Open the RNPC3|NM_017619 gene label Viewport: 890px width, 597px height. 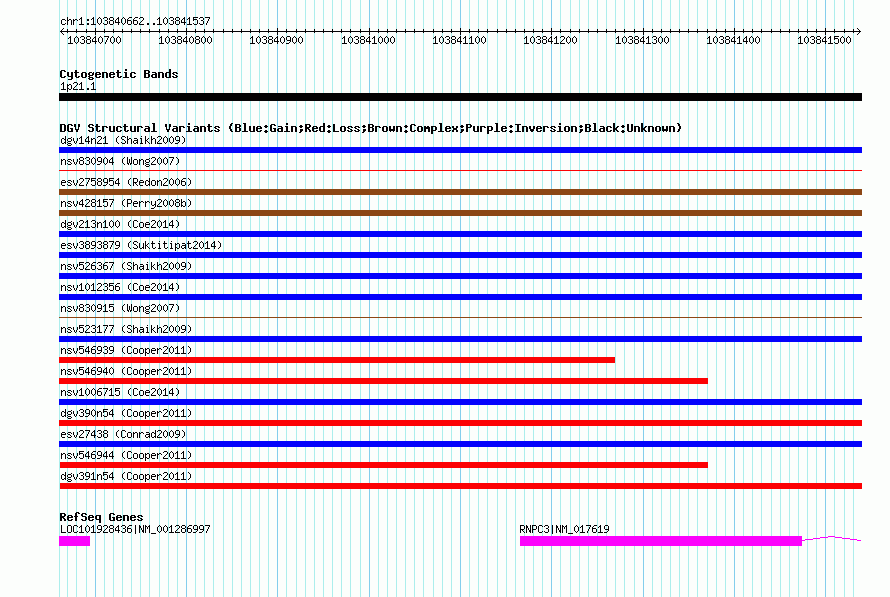564,529
